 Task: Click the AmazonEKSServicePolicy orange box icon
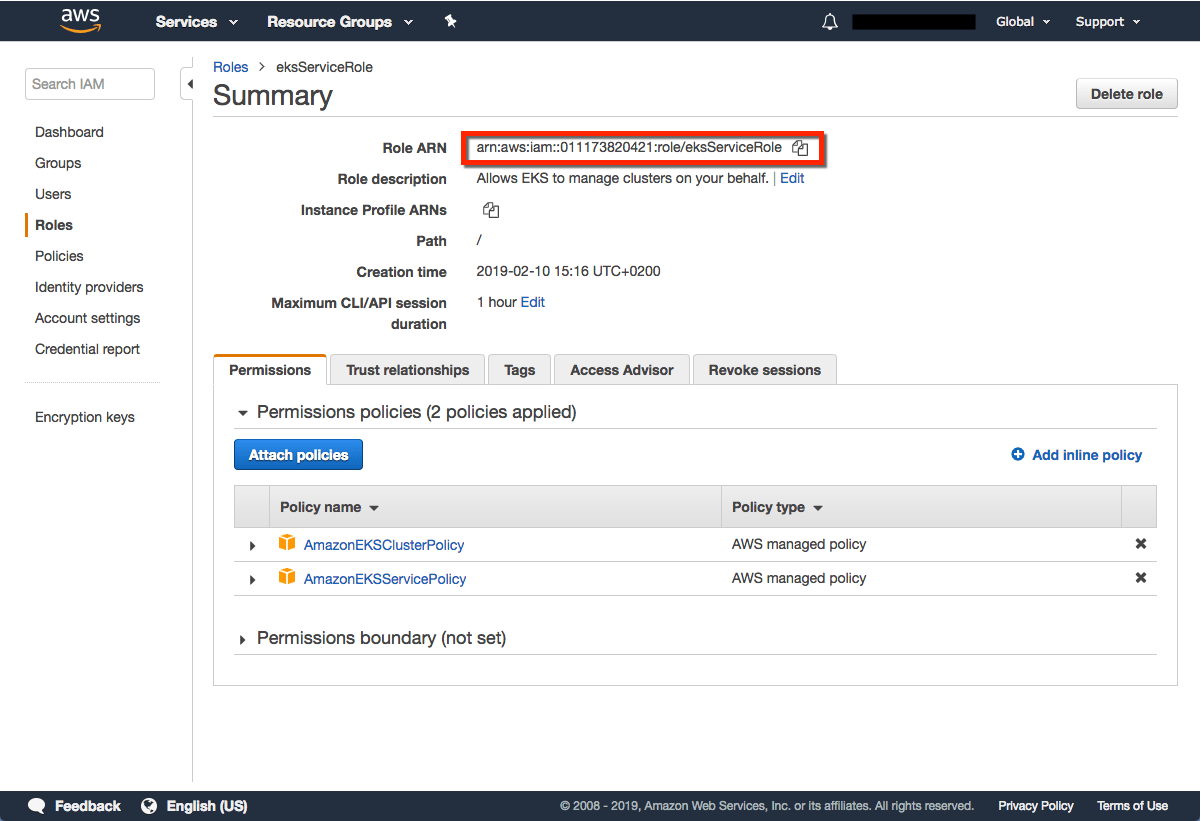click(288, 577)
